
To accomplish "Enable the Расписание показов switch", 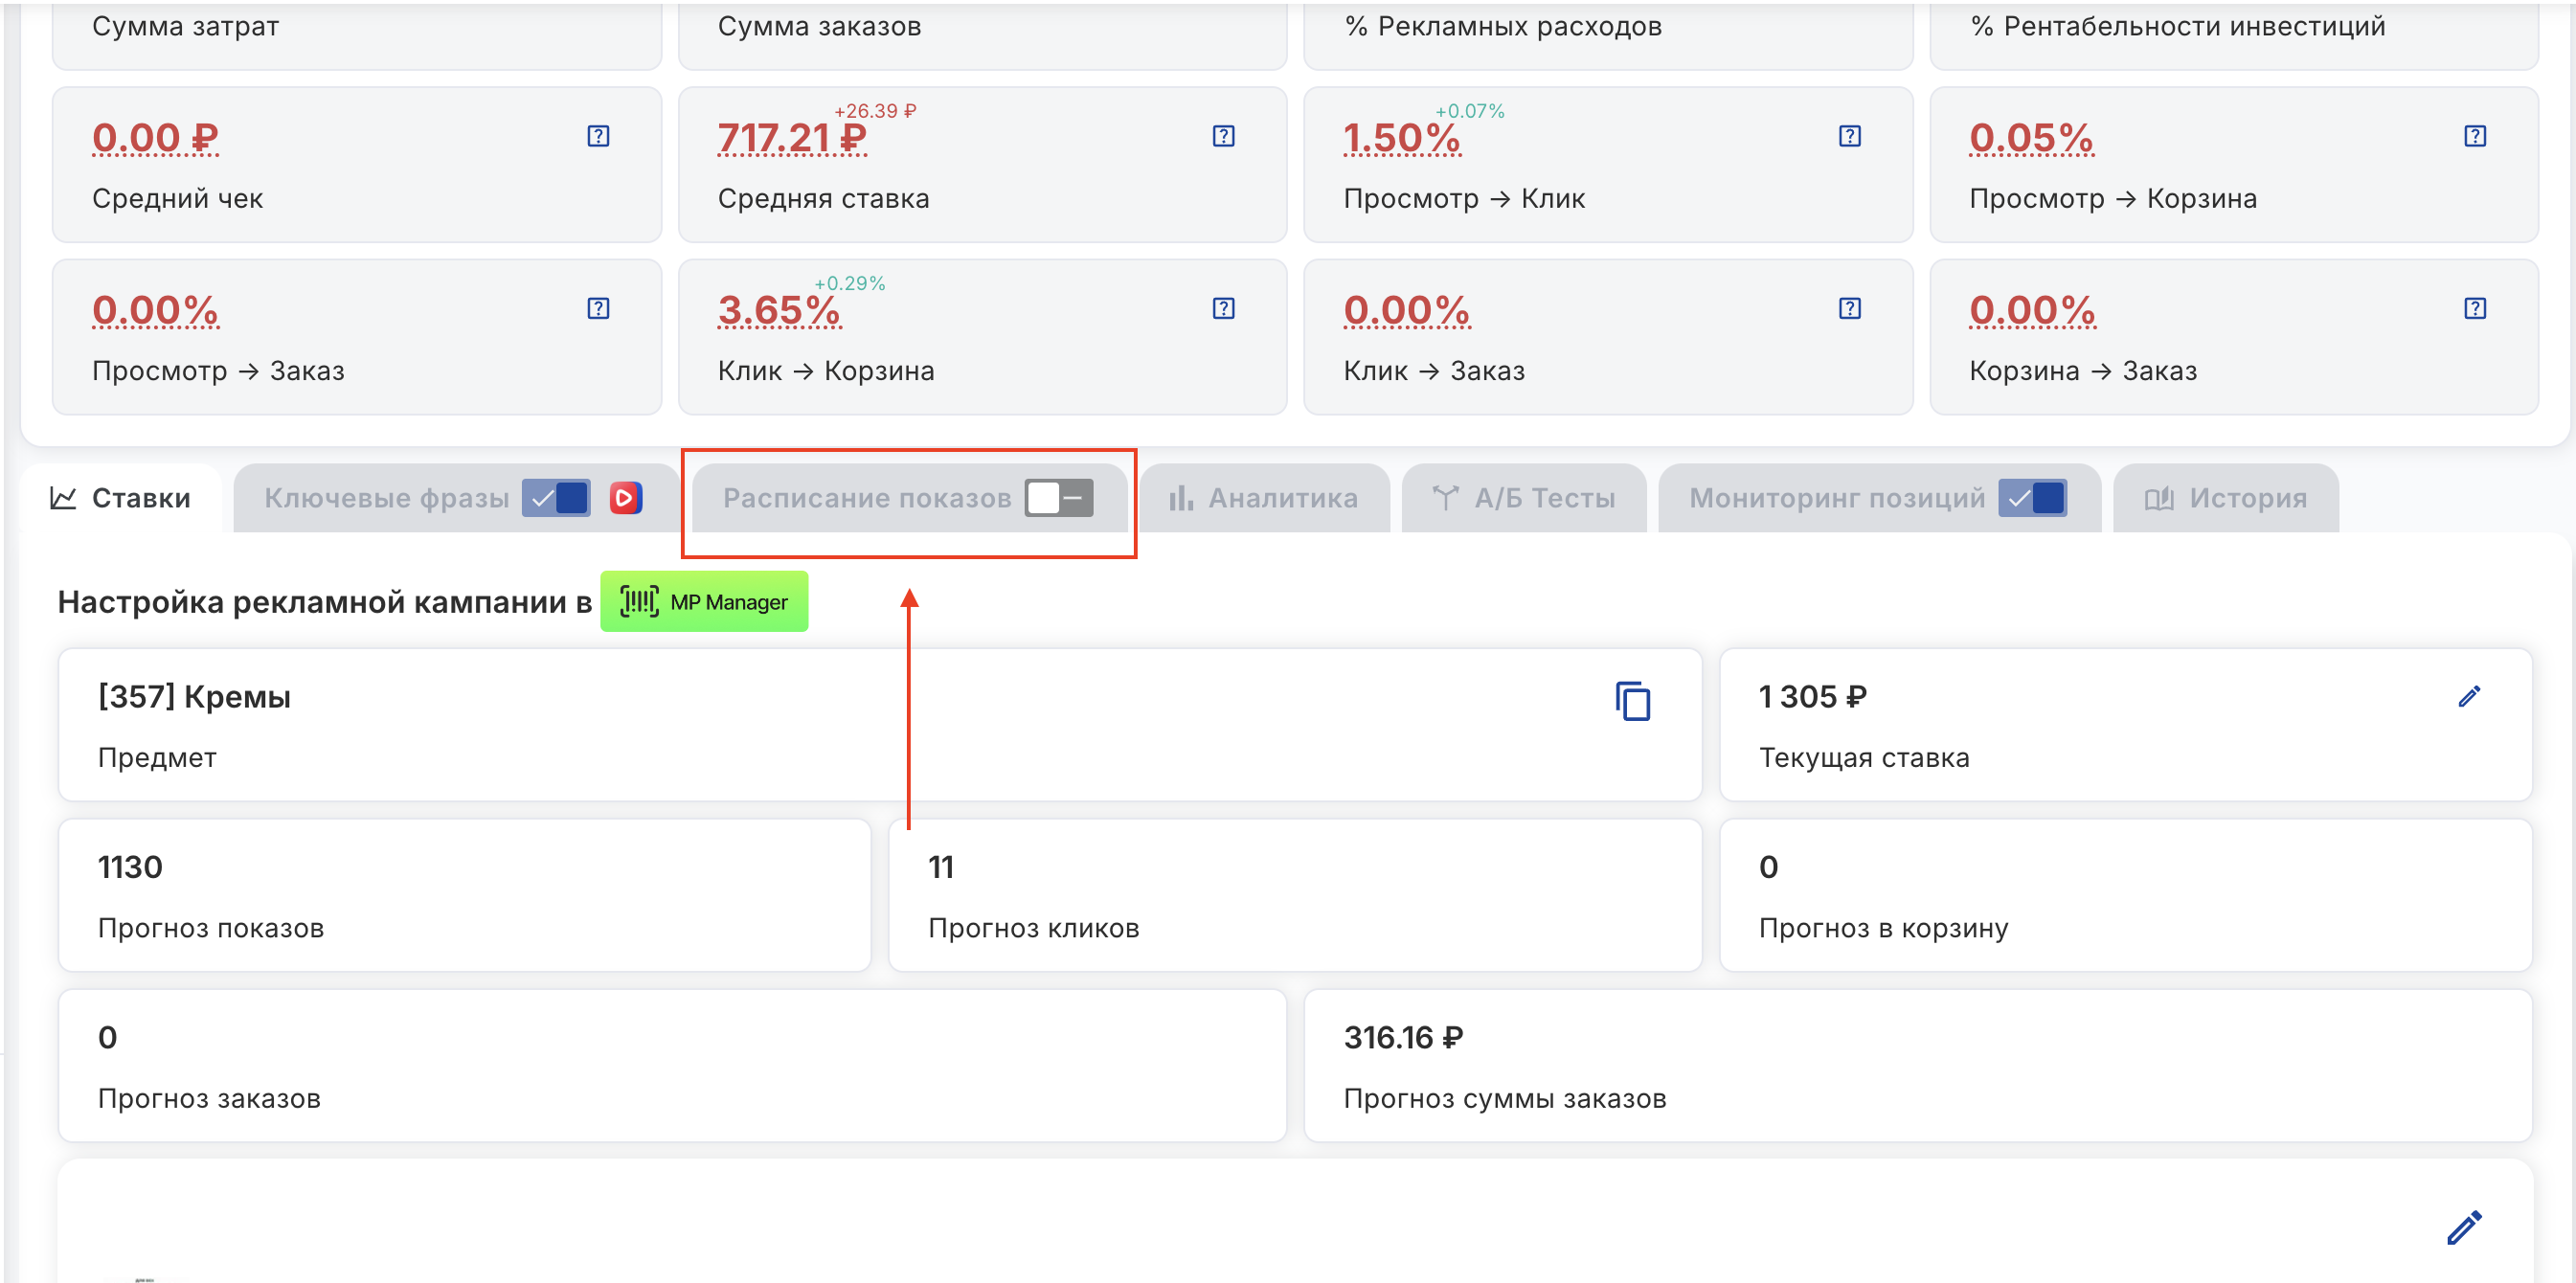I will 1059,497.
